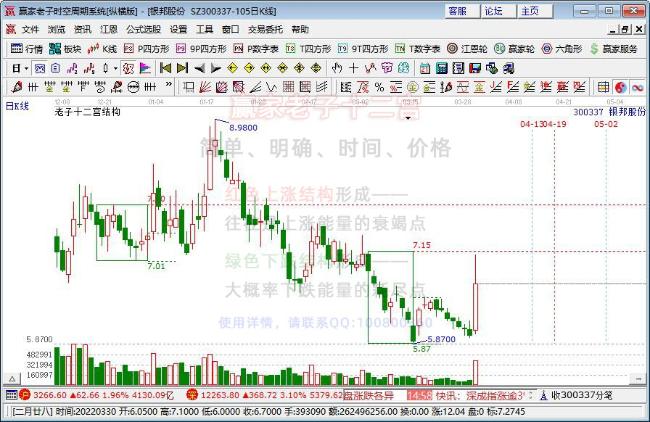The height and width of the screenshot is (422, 650).
Task: Click the infinity loop icon
Action: 638,87
